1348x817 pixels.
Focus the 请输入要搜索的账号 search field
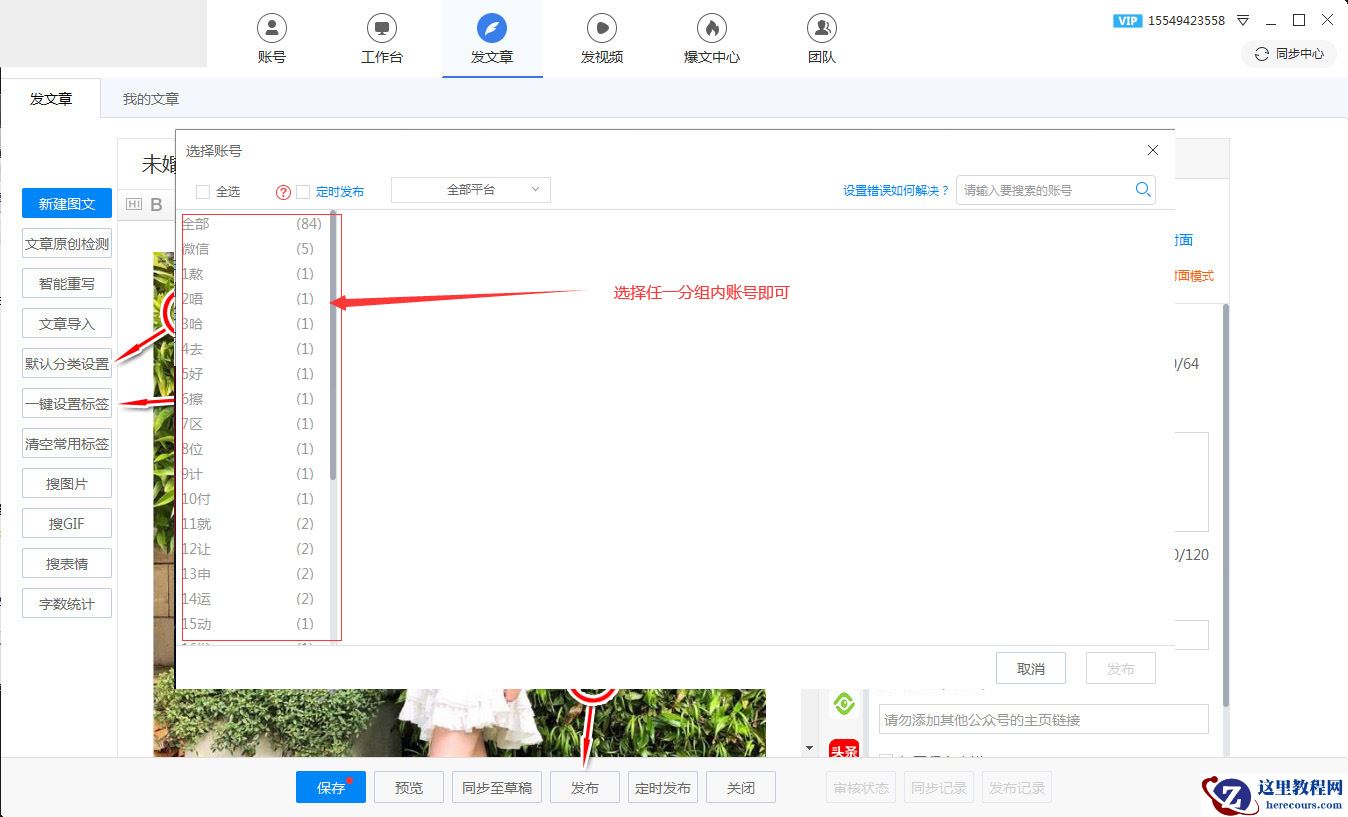(1045, 190)
